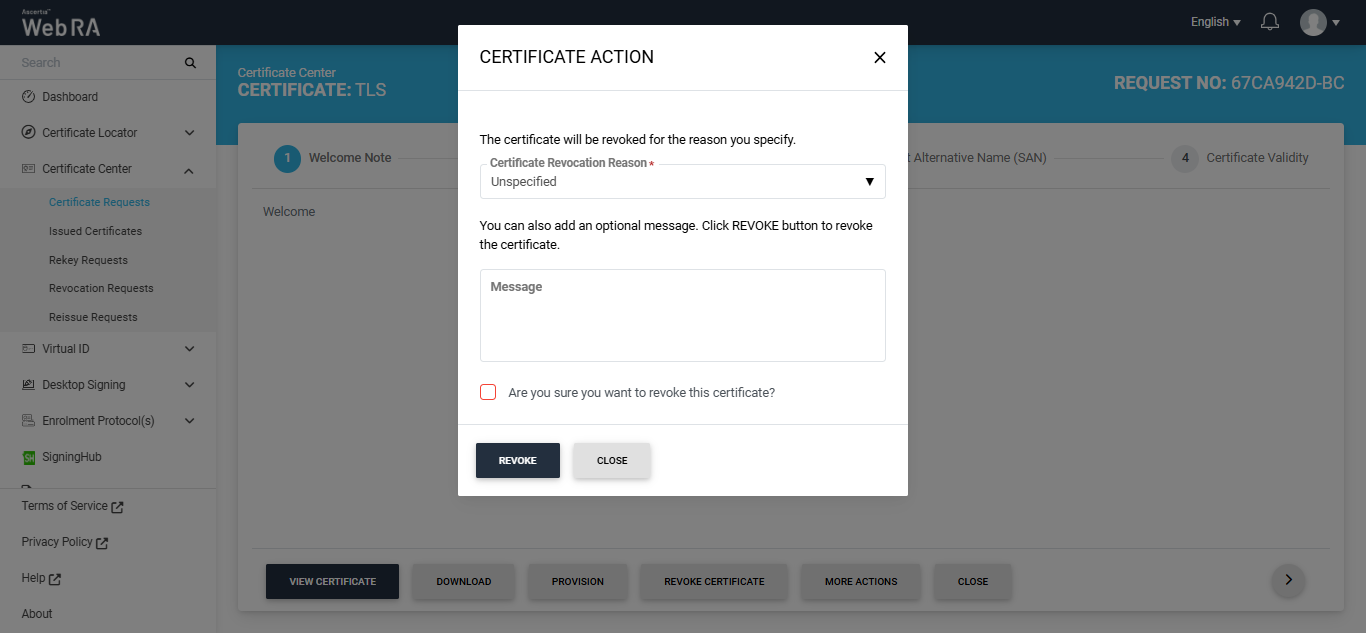Collapse the Certificate Center section
The image size is (1366, 633).
(x=189, y=170)
